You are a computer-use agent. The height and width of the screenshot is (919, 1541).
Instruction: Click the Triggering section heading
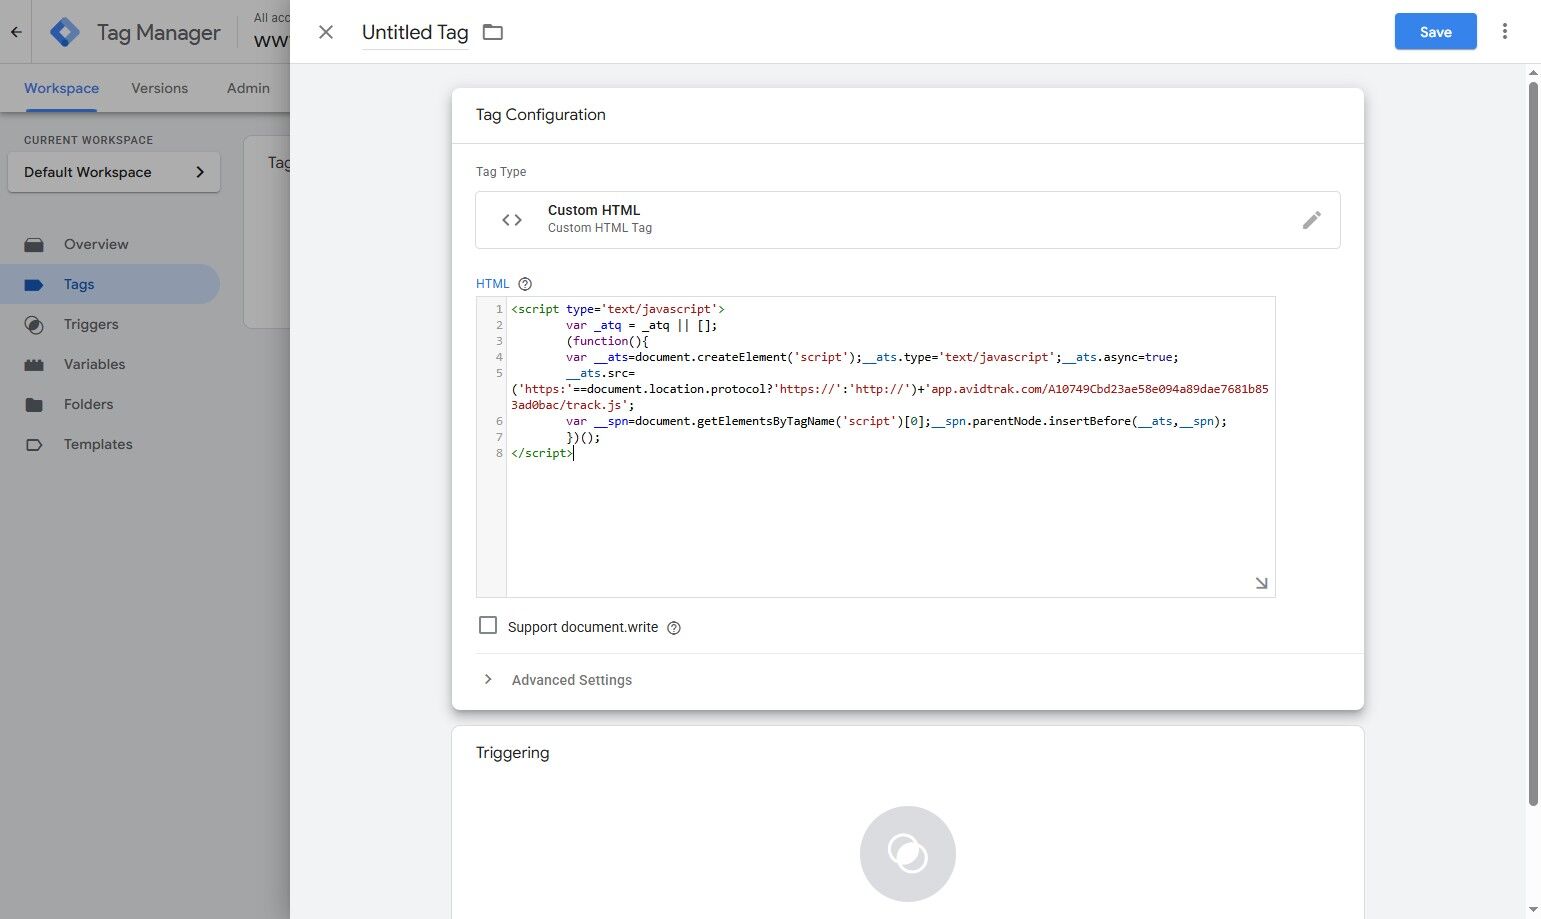(513, 753)
